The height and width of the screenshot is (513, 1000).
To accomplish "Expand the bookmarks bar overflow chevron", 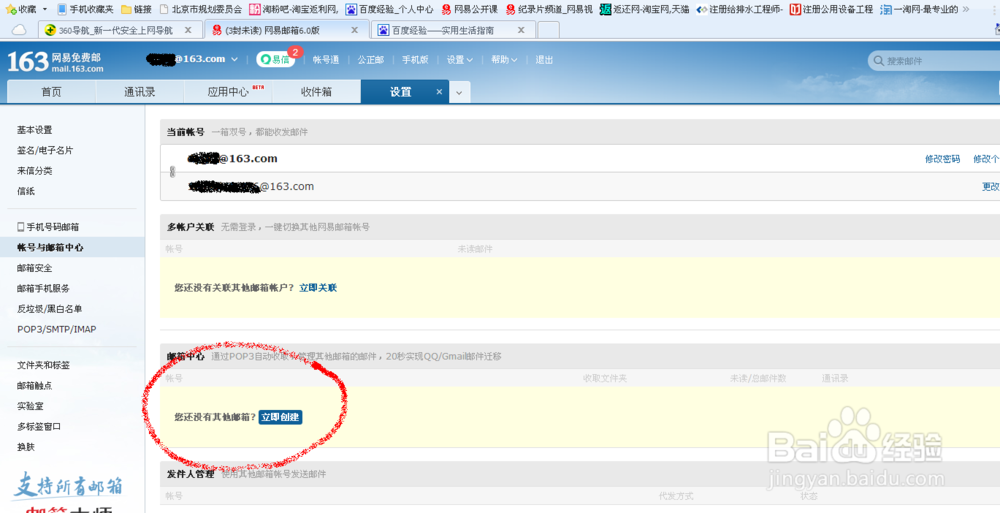I will pyautogui.click(x=966, y=10).
